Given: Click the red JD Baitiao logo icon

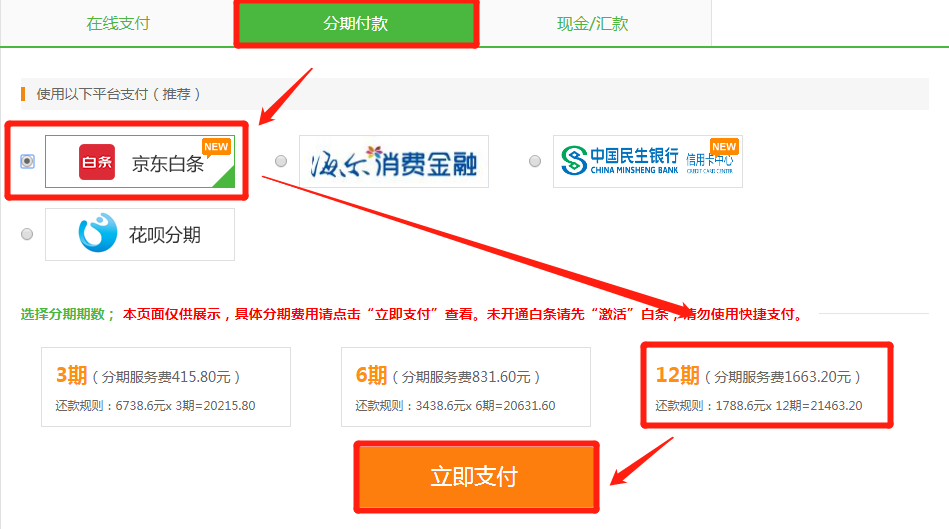Looking at the screenshot, I should coord(97,163).
